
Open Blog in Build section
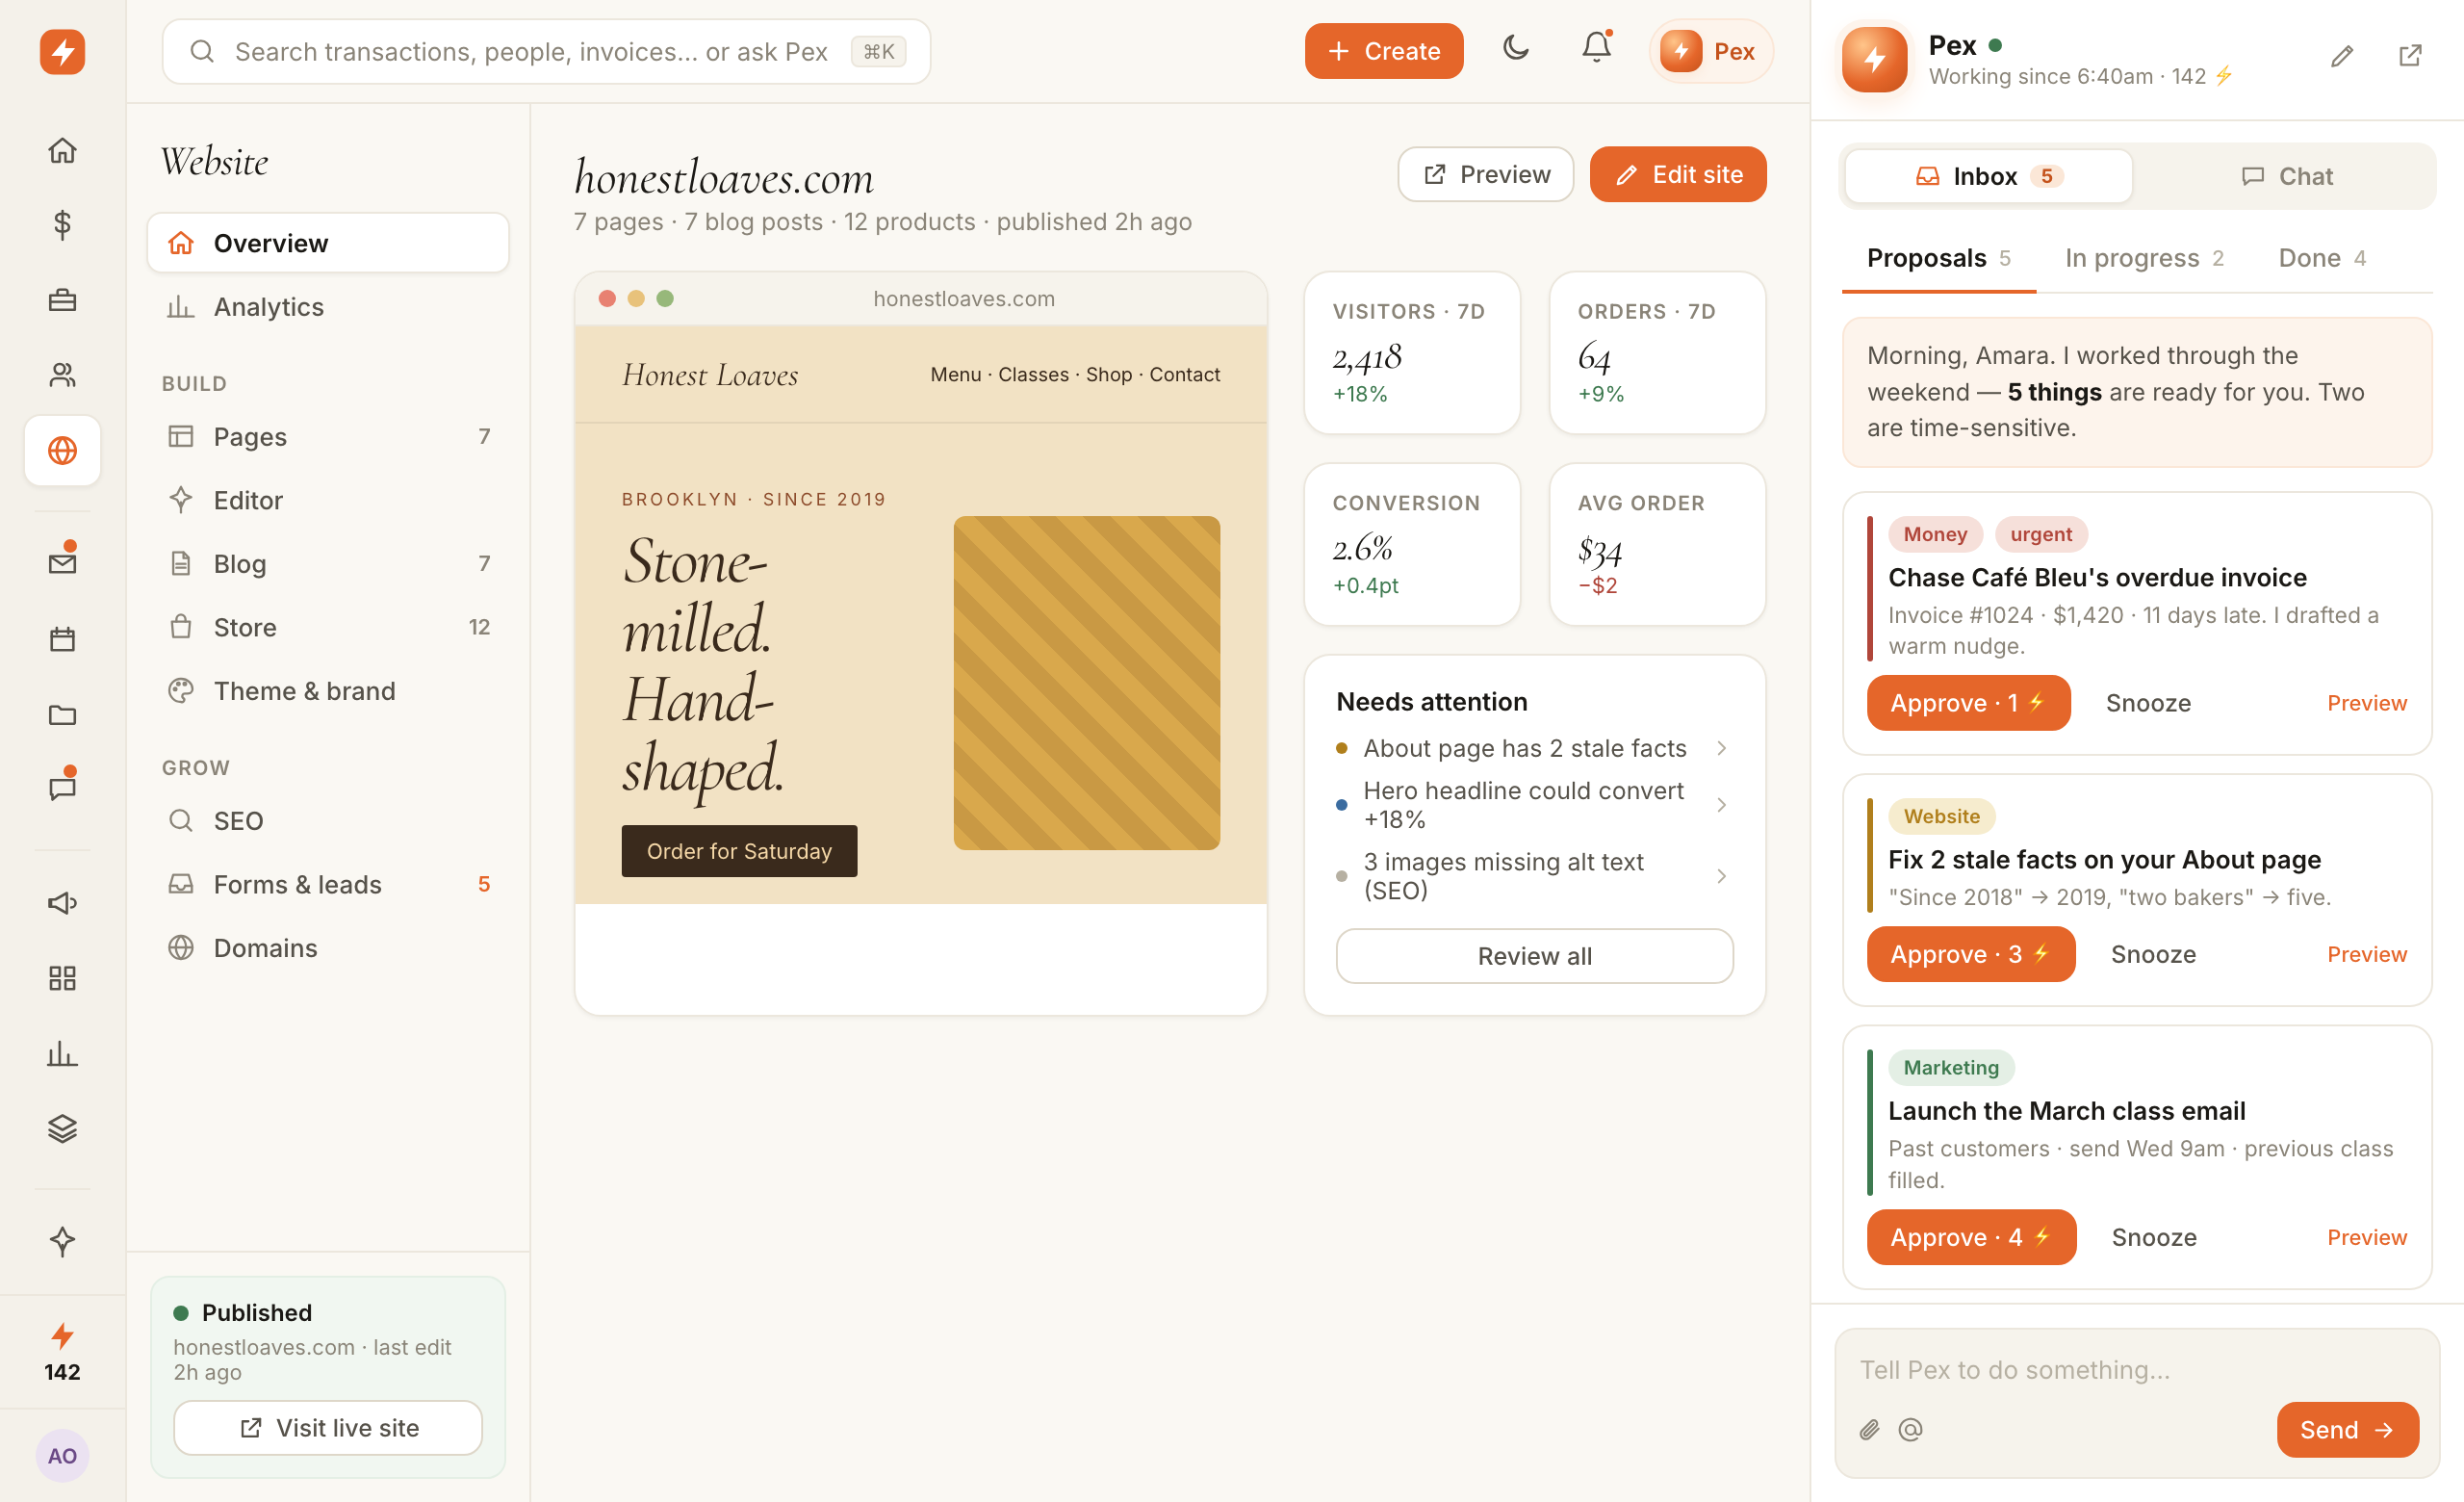click(x=328, y=564)
